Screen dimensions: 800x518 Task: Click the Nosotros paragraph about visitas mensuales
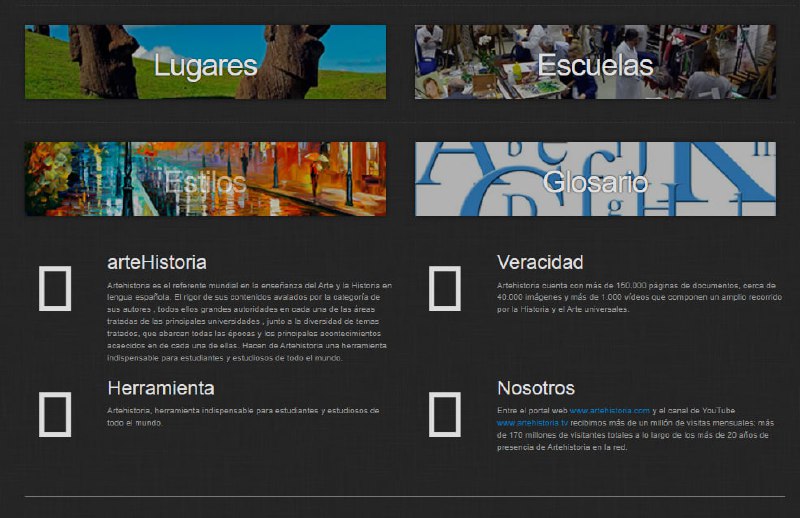[x=636, y=435]
